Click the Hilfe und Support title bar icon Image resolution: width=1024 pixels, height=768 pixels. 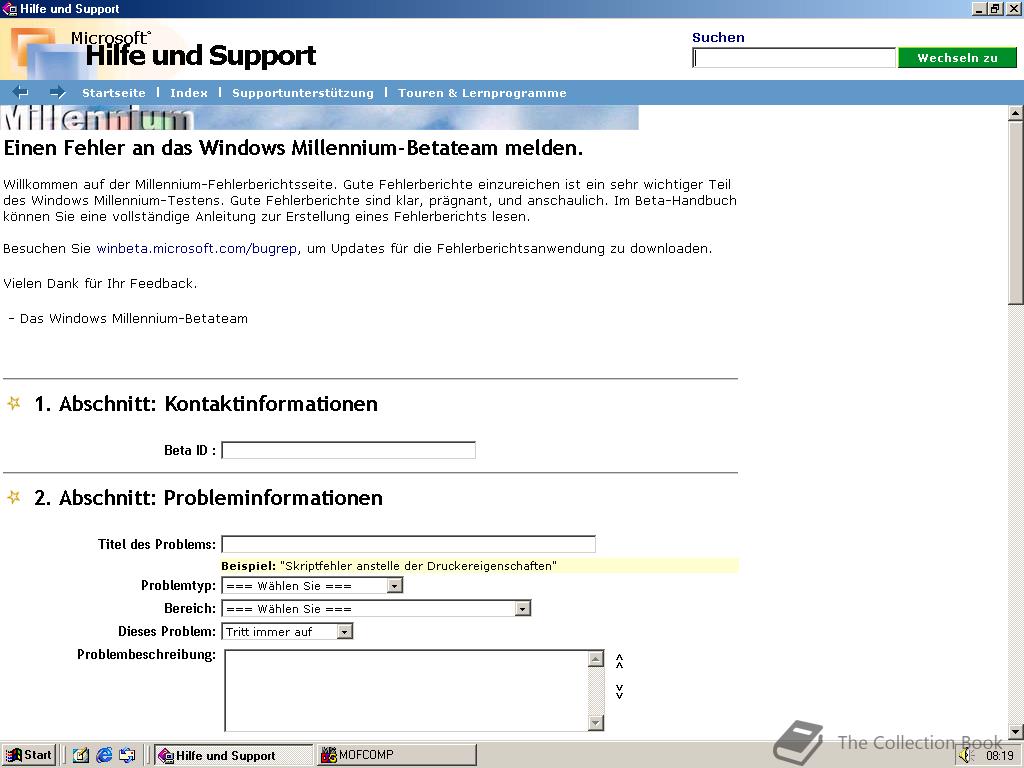point(9,8)
